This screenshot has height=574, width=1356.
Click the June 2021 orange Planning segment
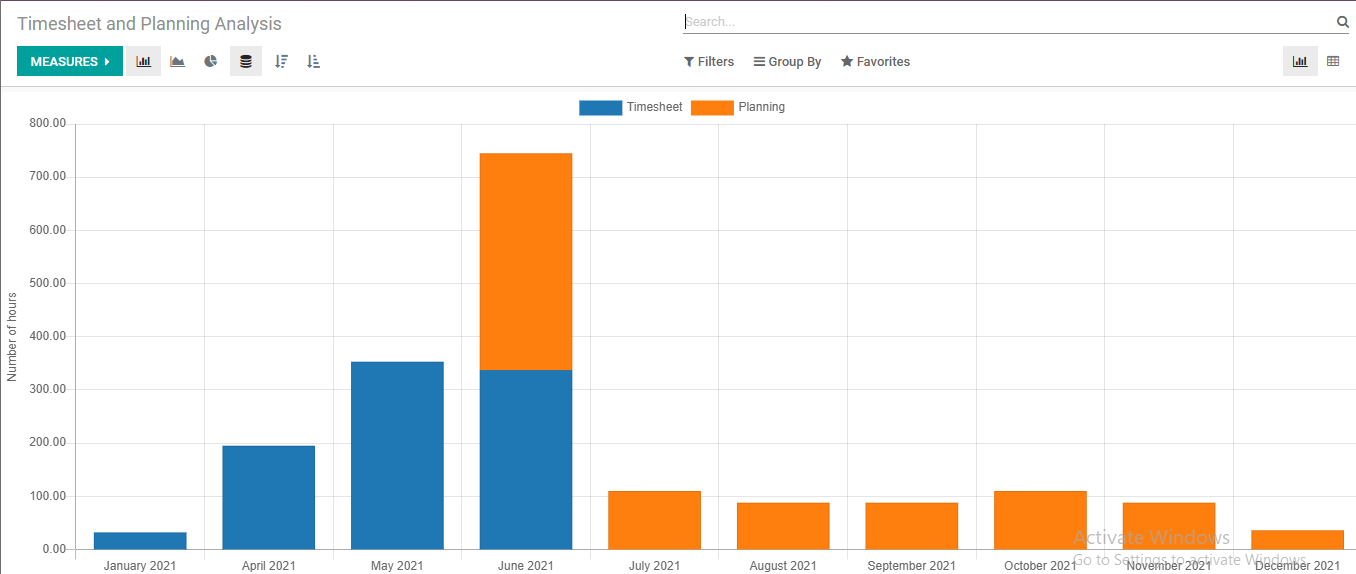(526, 261)
